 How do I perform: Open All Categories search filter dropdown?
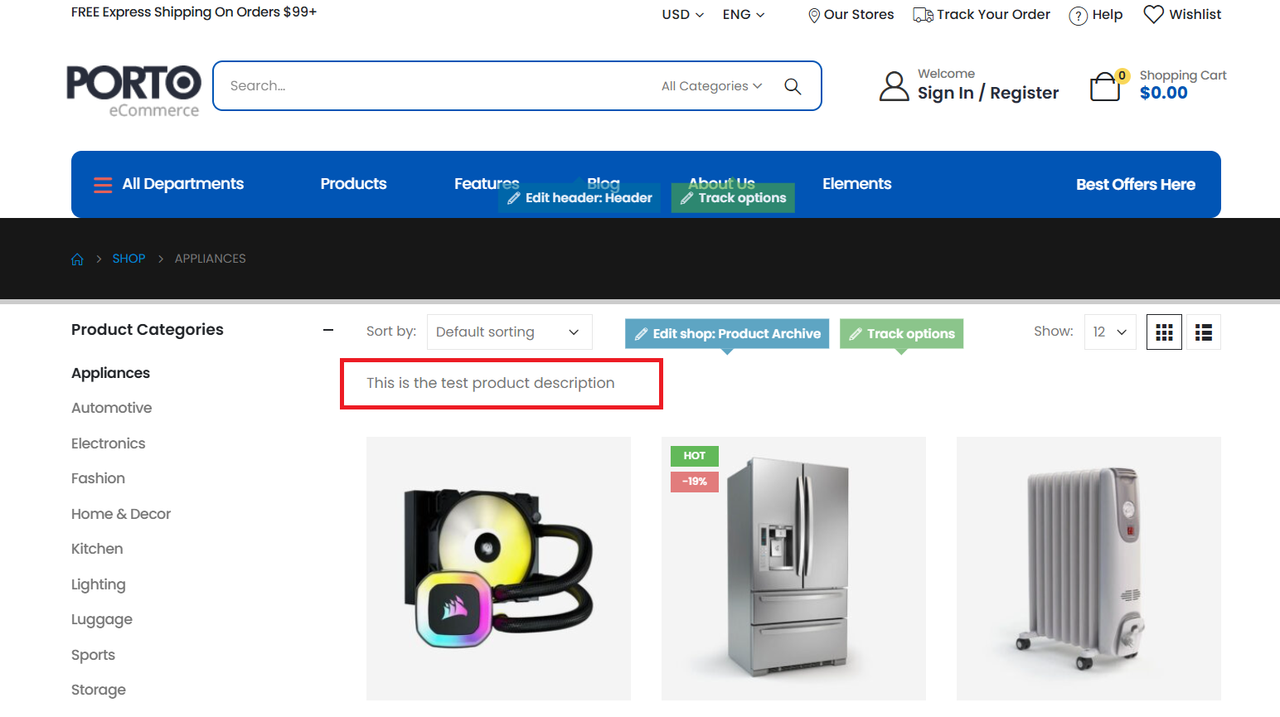[x=711, y=86]
